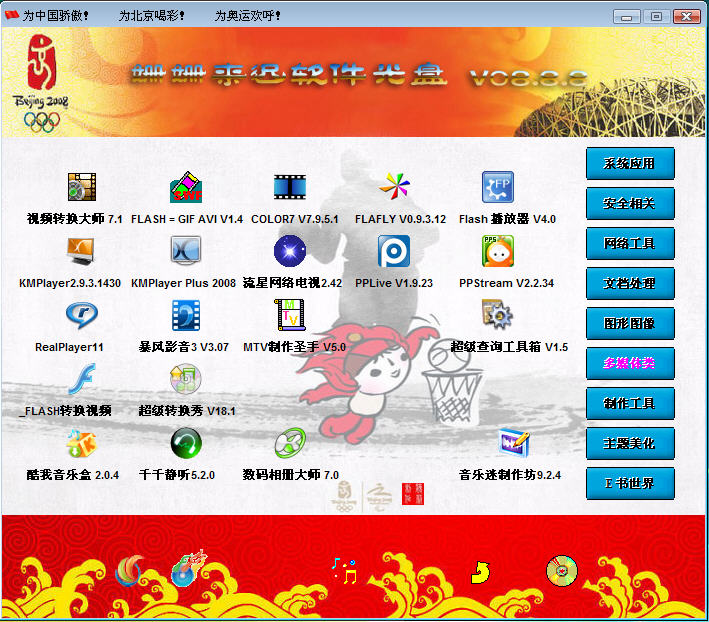The width and height of the screenshot is (709, 622).
Task: Click the CD disc icon in bottom banner
Action: pos(562,571)
